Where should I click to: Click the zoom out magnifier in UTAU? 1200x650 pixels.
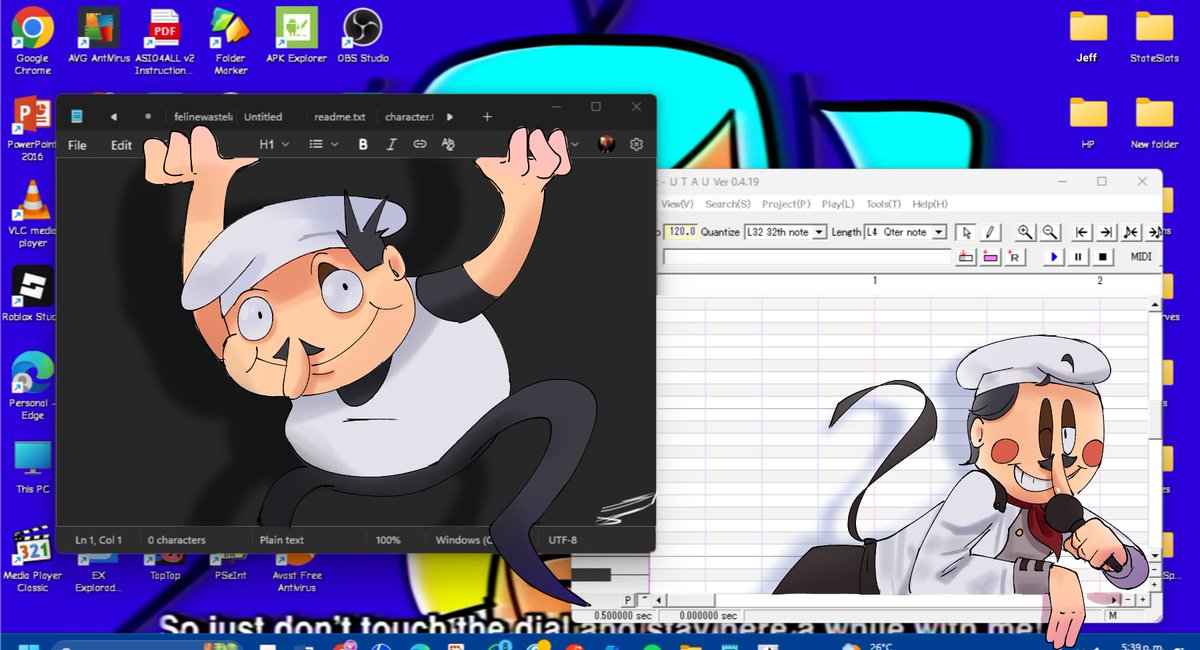coord(1049,232)
